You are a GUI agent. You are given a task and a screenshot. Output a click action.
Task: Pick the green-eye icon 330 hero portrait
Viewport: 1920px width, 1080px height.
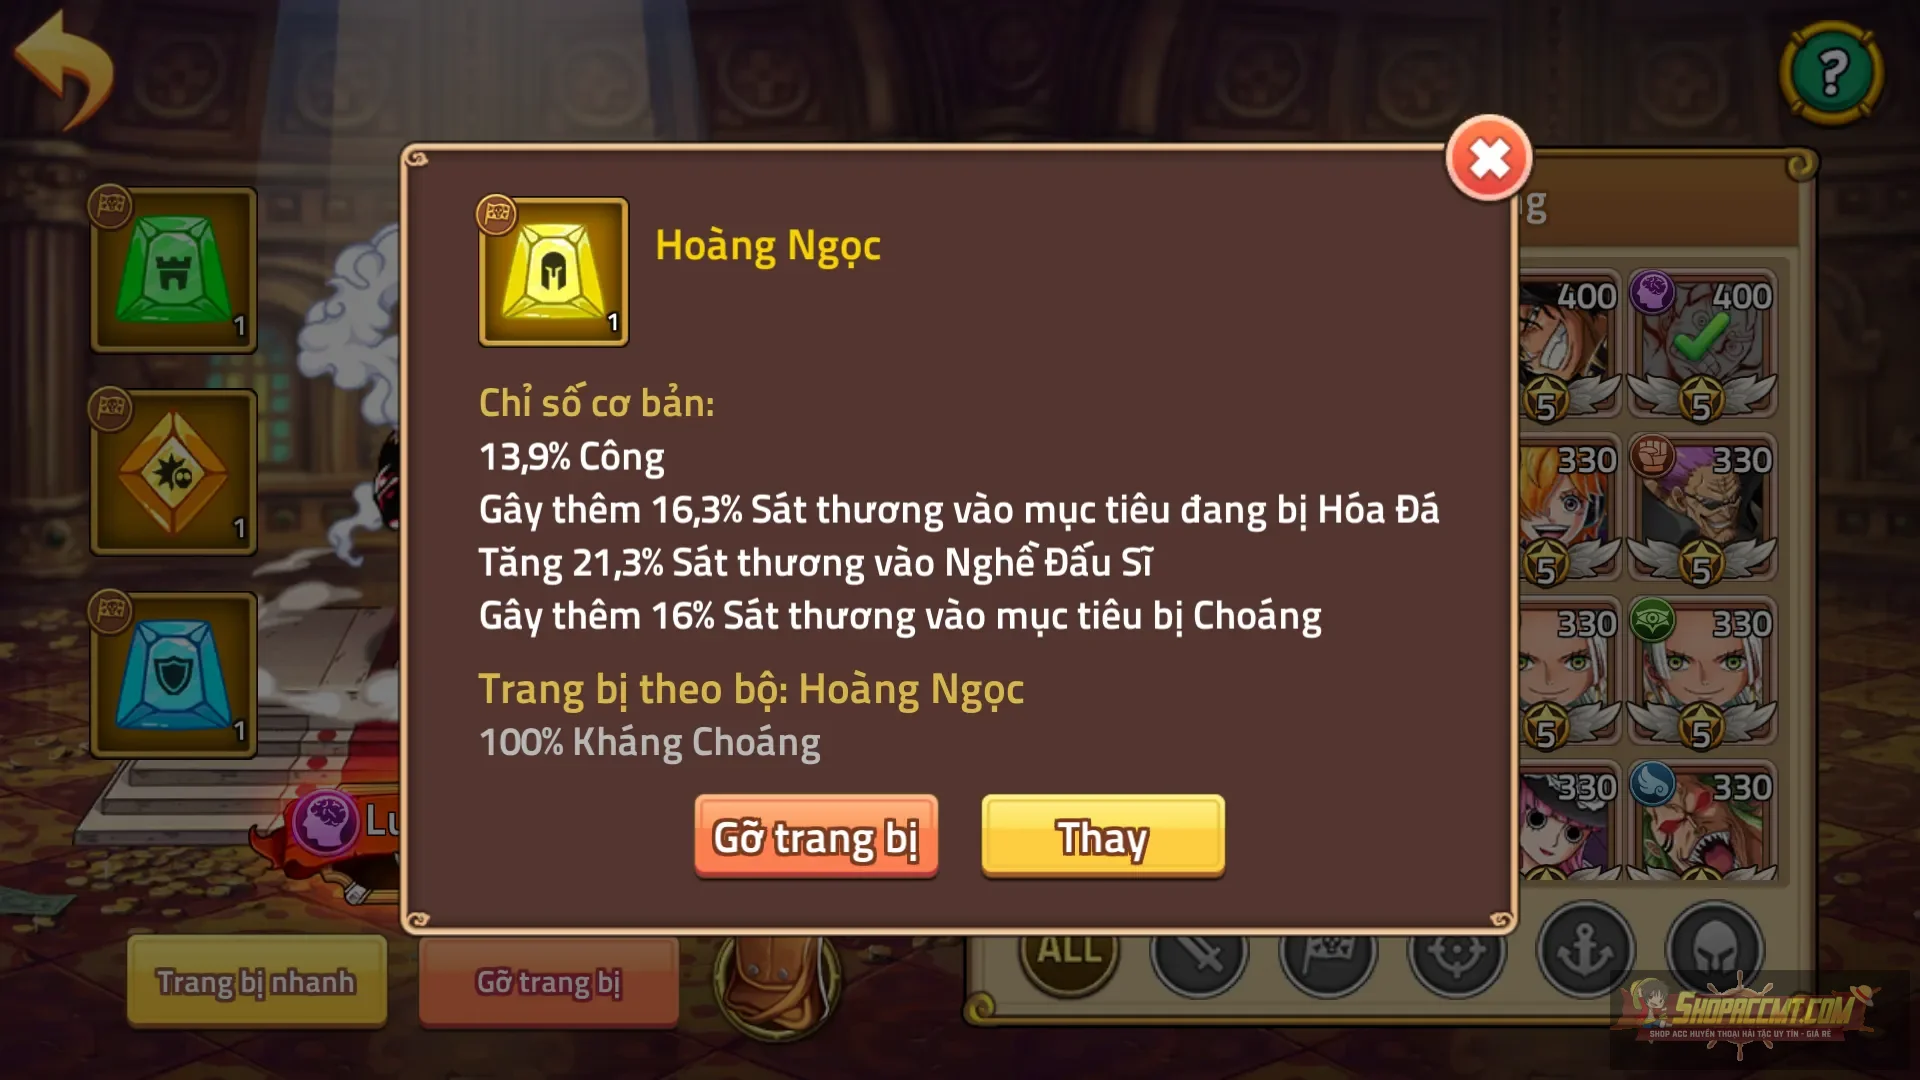click(x=1702, y=672)
